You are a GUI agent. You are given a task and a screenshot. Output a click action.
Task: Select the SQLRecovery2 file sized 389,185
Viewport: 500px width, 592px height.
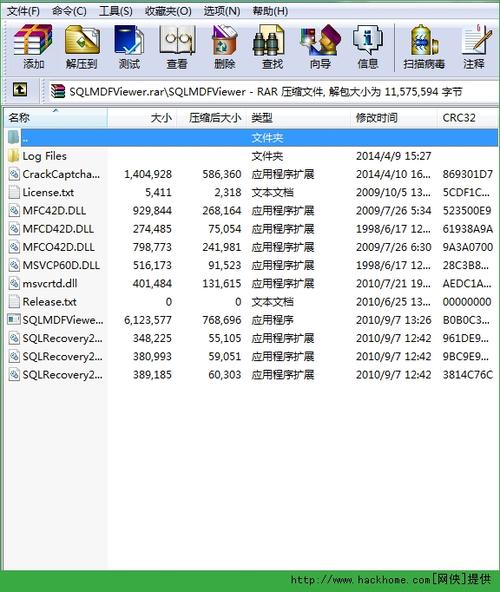tap(62, 375)
